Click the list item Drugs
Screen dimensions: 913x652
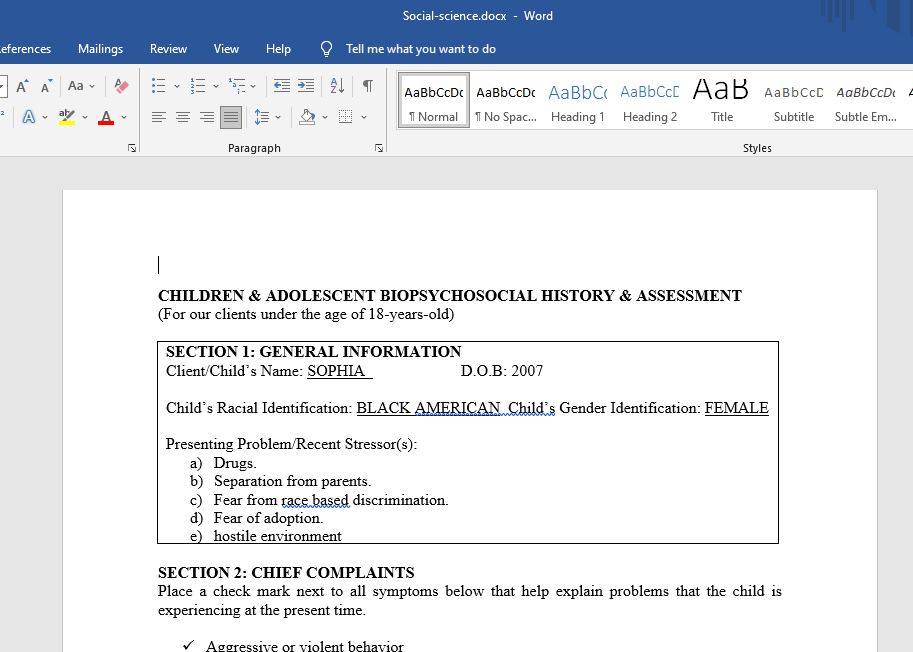pyautogui.click(x=235, y=463)
